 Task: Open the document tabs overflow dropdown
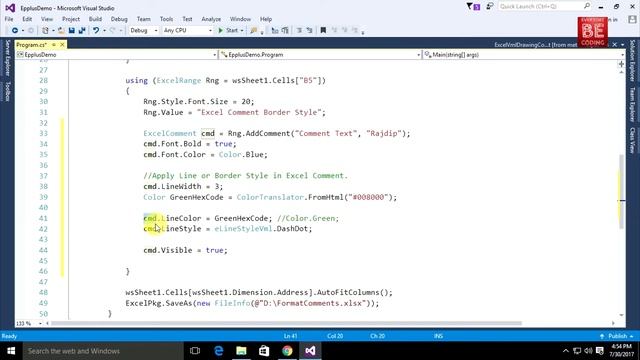[x=622, y=44]
